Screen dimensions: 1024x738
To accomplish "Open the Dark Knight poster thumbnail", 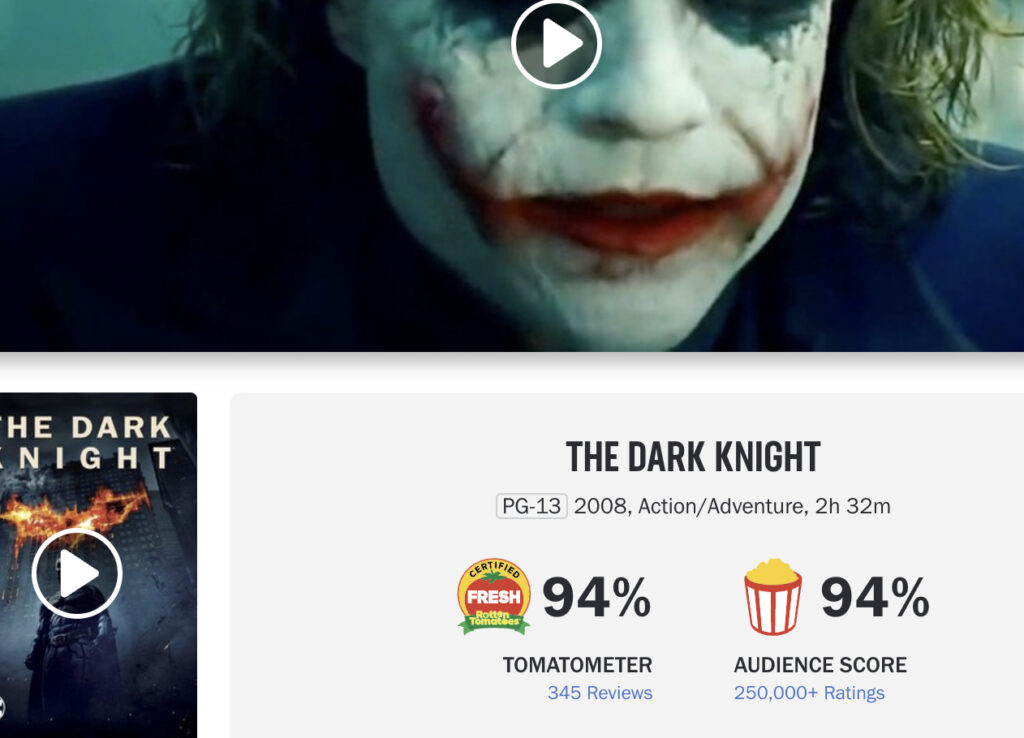I will [98, 565].
